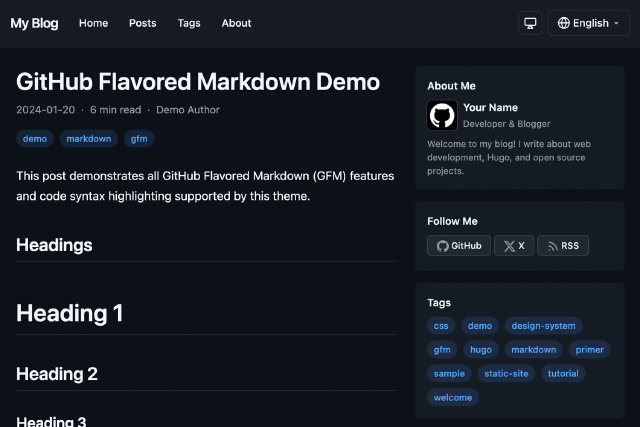The width and height of the screenshot is (640, 427).
Task: Select the markdown tag under the post title
Action: (89, 139)
